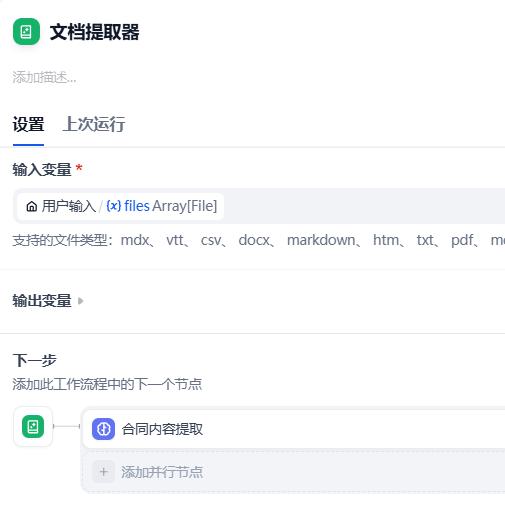Click the {x} variable icon before files

point(114,206)
